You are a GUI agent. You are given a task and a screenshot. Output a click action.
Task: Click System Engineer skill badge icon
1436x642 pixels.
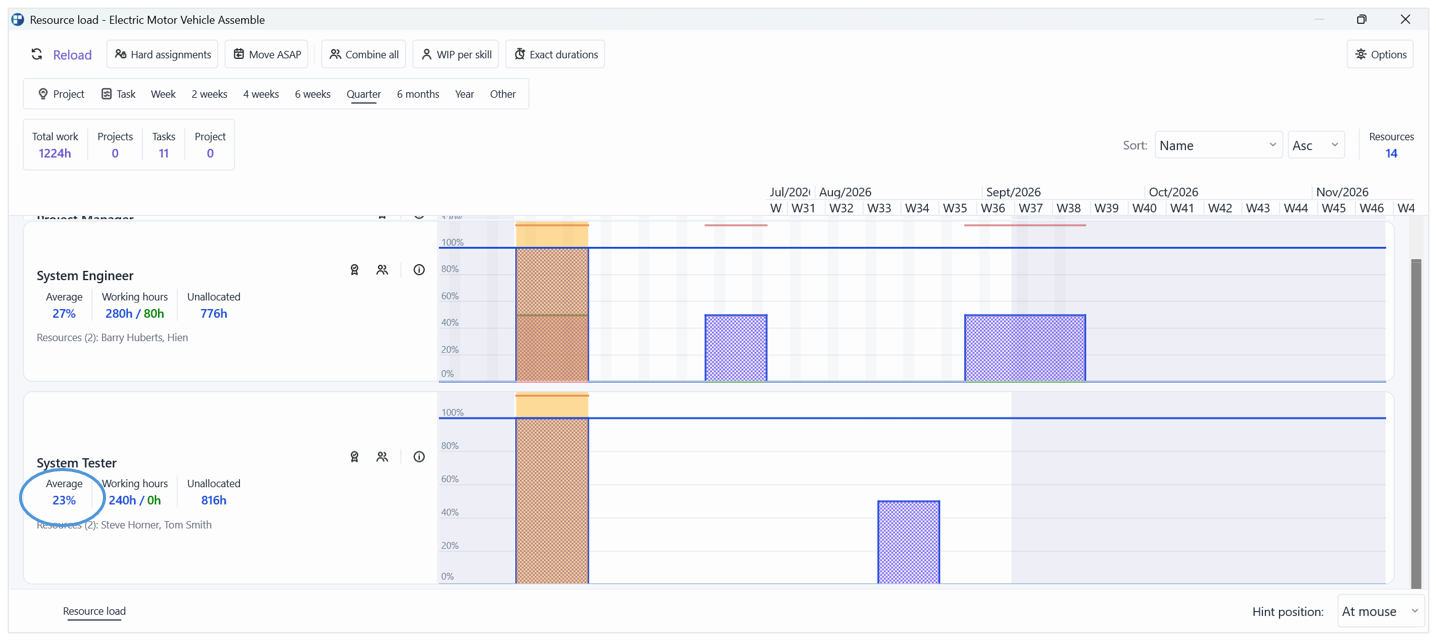354,270
